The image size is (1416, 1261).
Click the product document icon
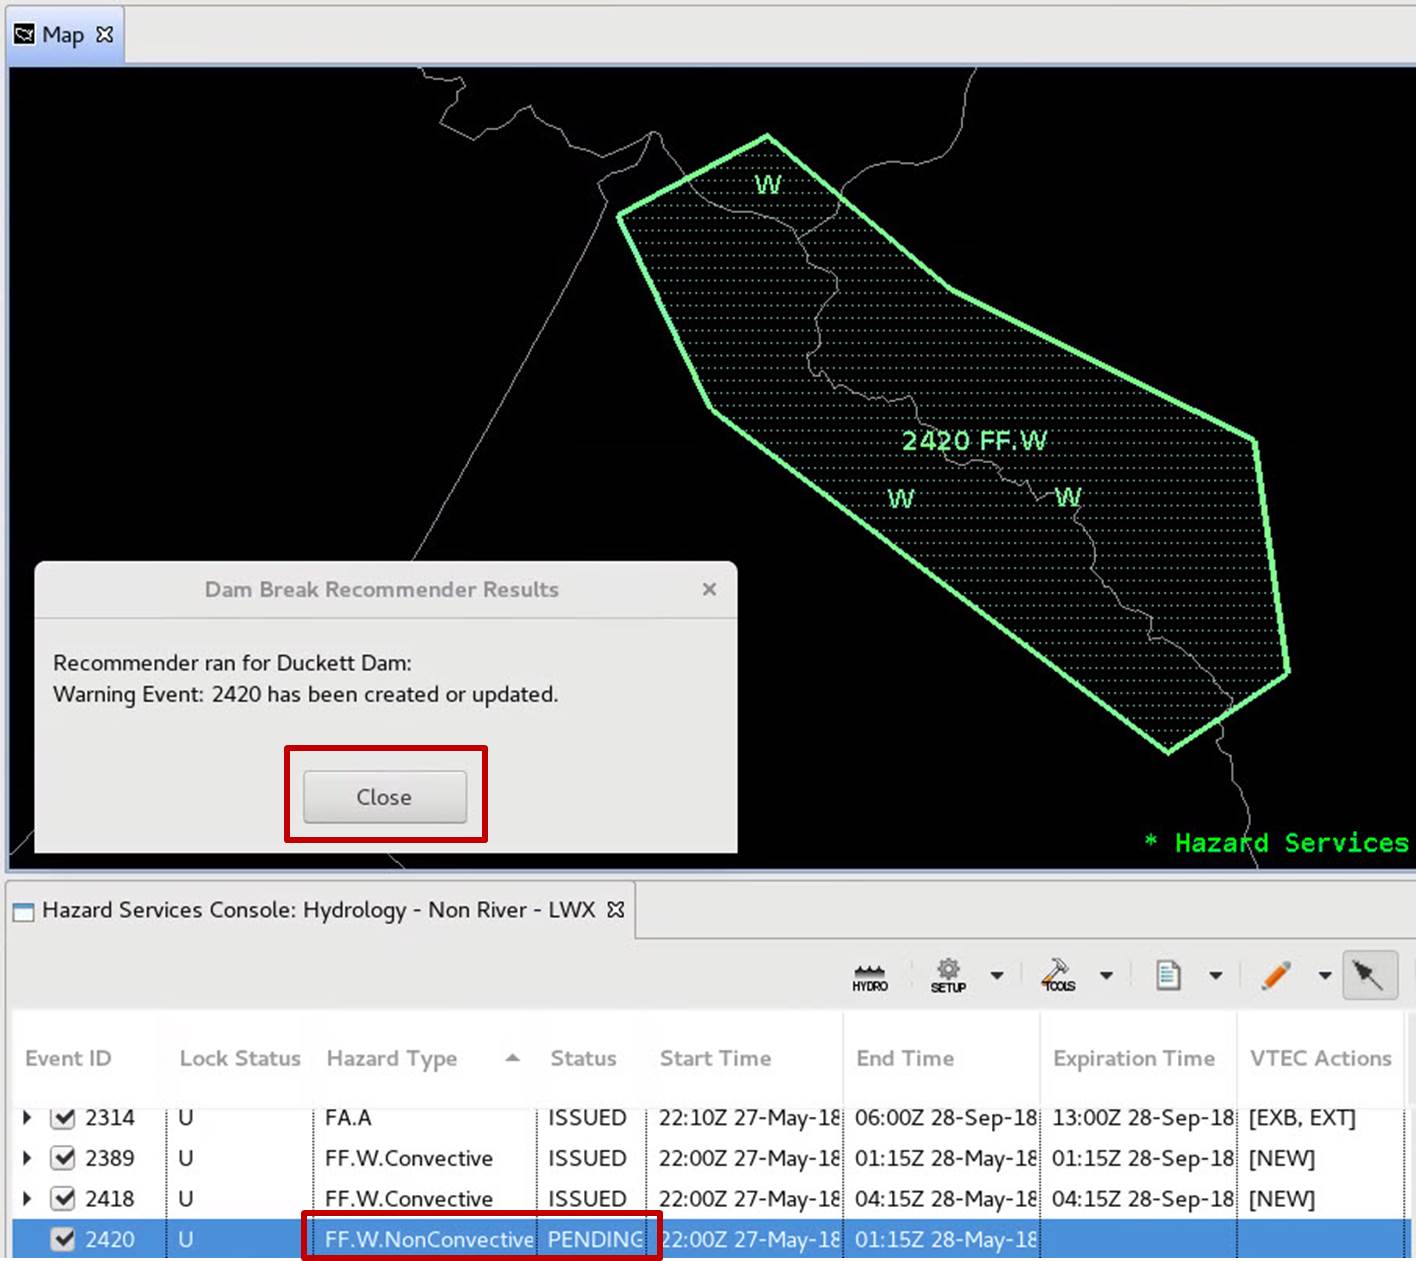tap(1168, 975)
